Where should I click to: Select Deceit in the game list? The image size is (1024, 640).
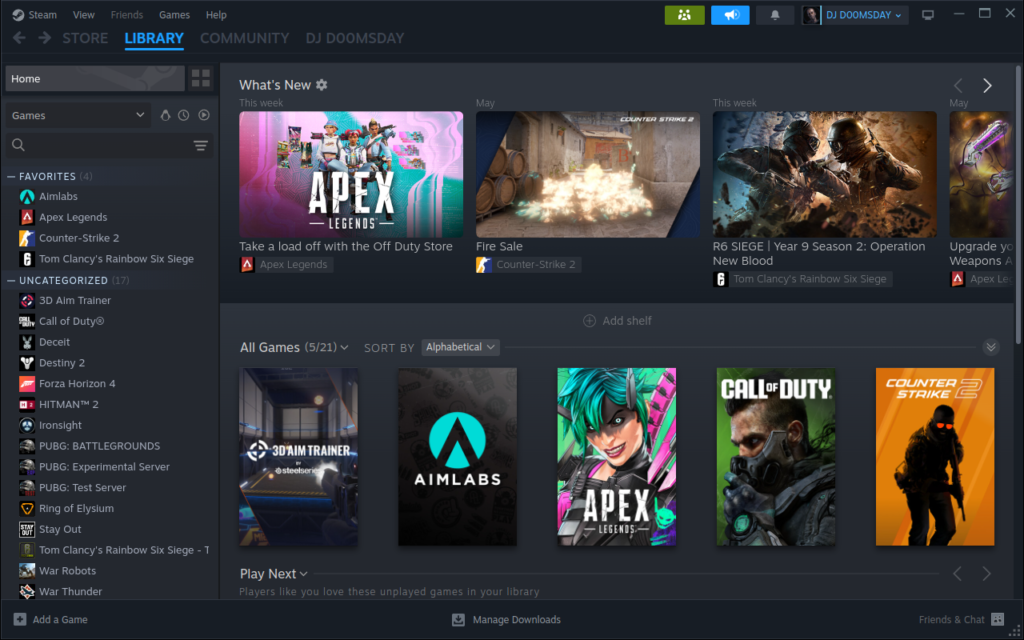pos(54,342)
